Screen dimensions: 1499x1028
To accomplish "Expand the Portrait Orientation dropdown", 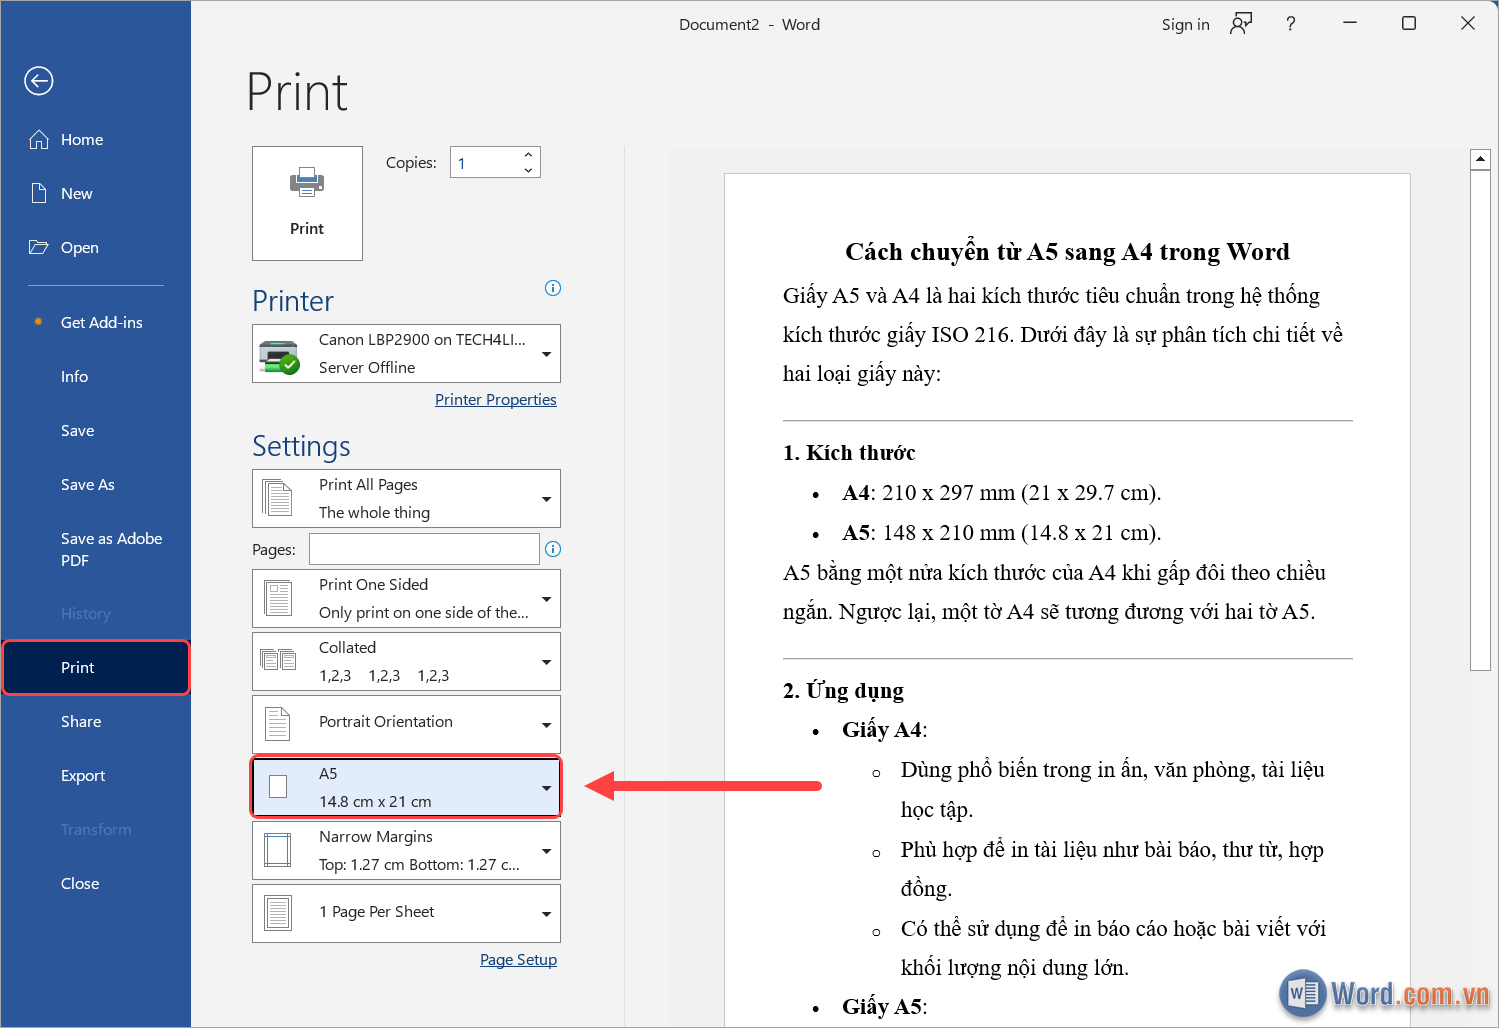I will point(547,725).
